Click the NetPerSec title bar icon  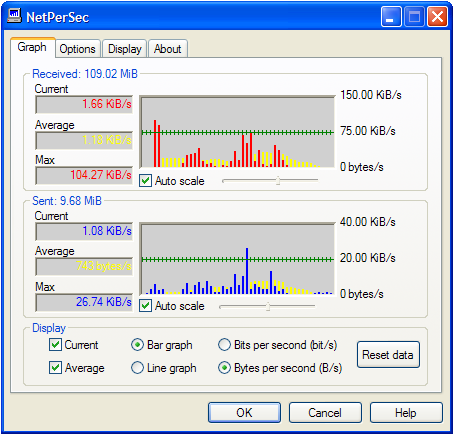tap(14, 16)
